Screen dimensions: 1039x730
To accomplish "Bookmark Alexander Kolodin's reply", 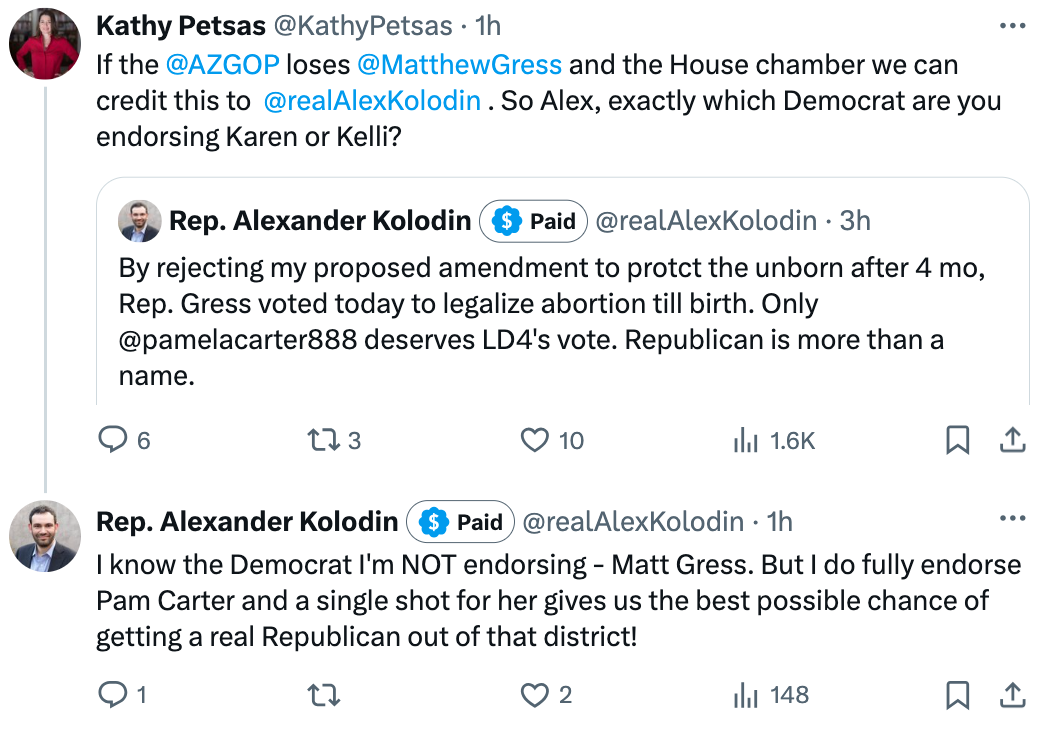I will click(x=957, y=695).
